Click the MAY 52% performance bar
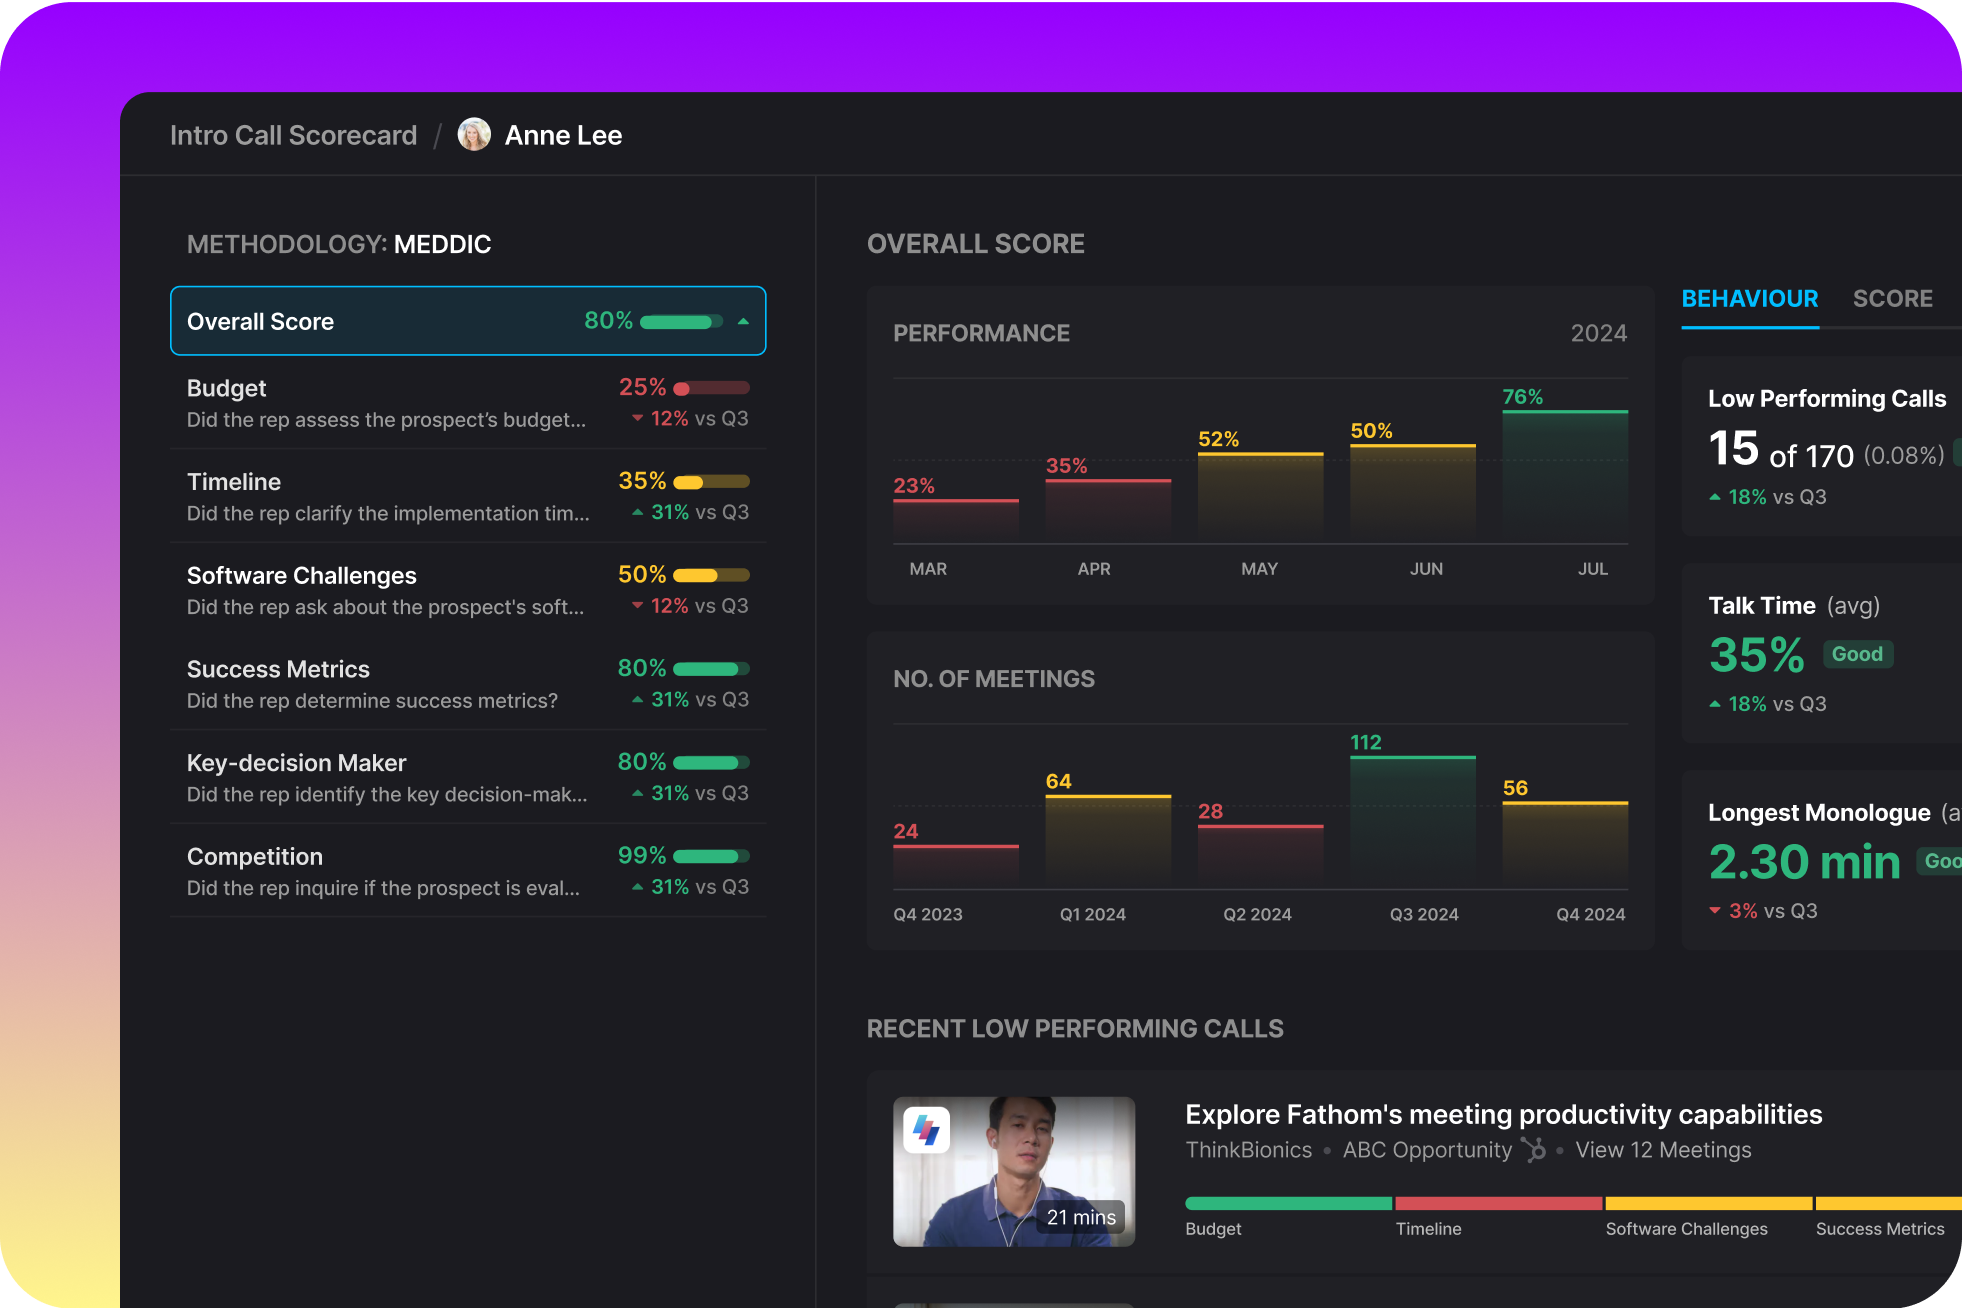The image size is (1962, 1308). pos(1260,498)
